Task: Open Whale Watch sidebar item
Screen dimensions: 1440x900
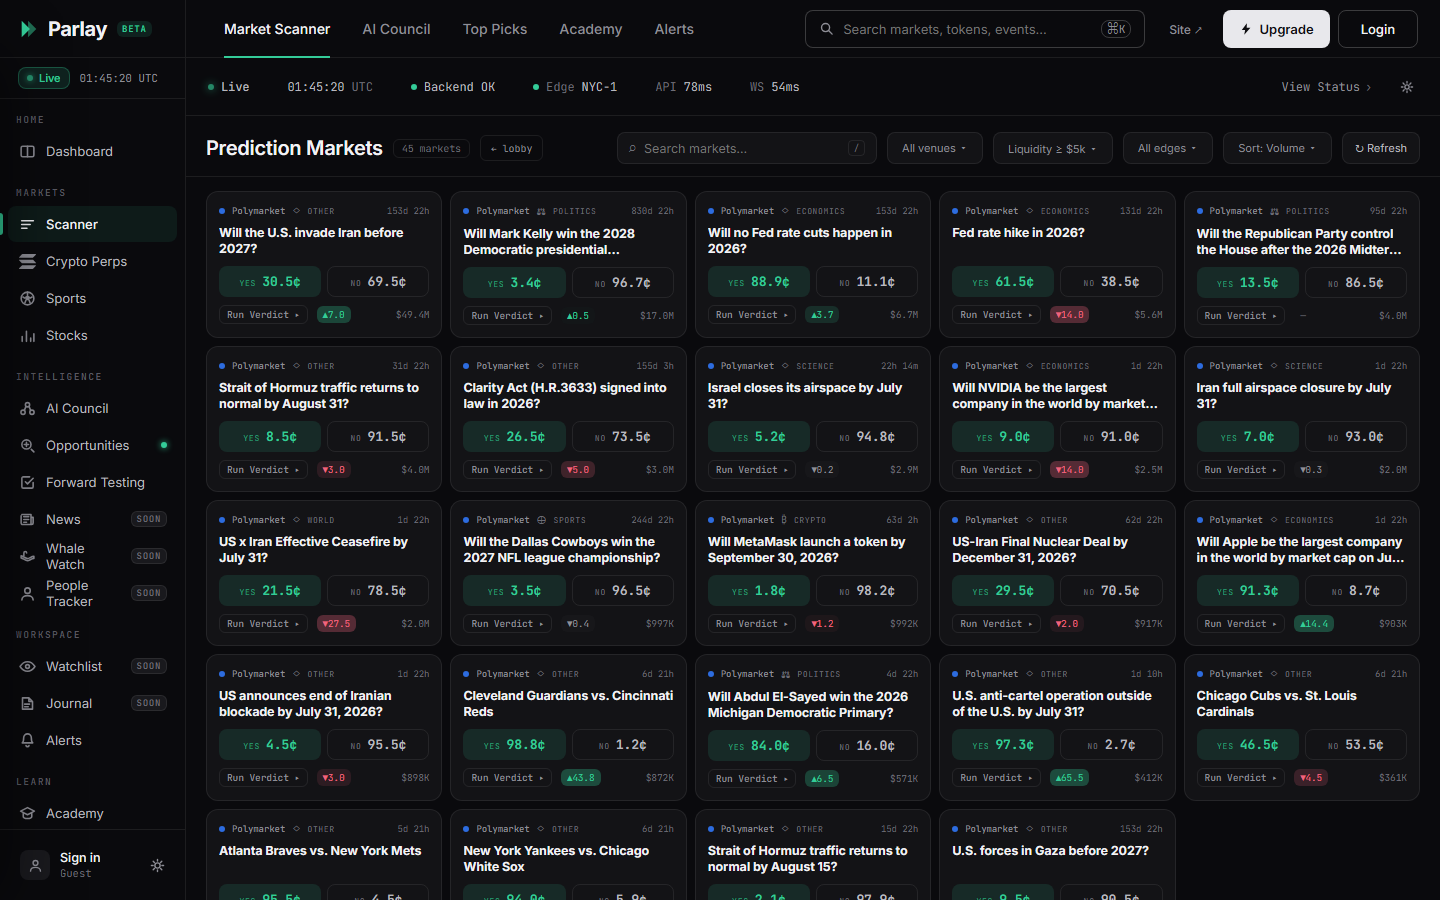Action: pos(92,556)
